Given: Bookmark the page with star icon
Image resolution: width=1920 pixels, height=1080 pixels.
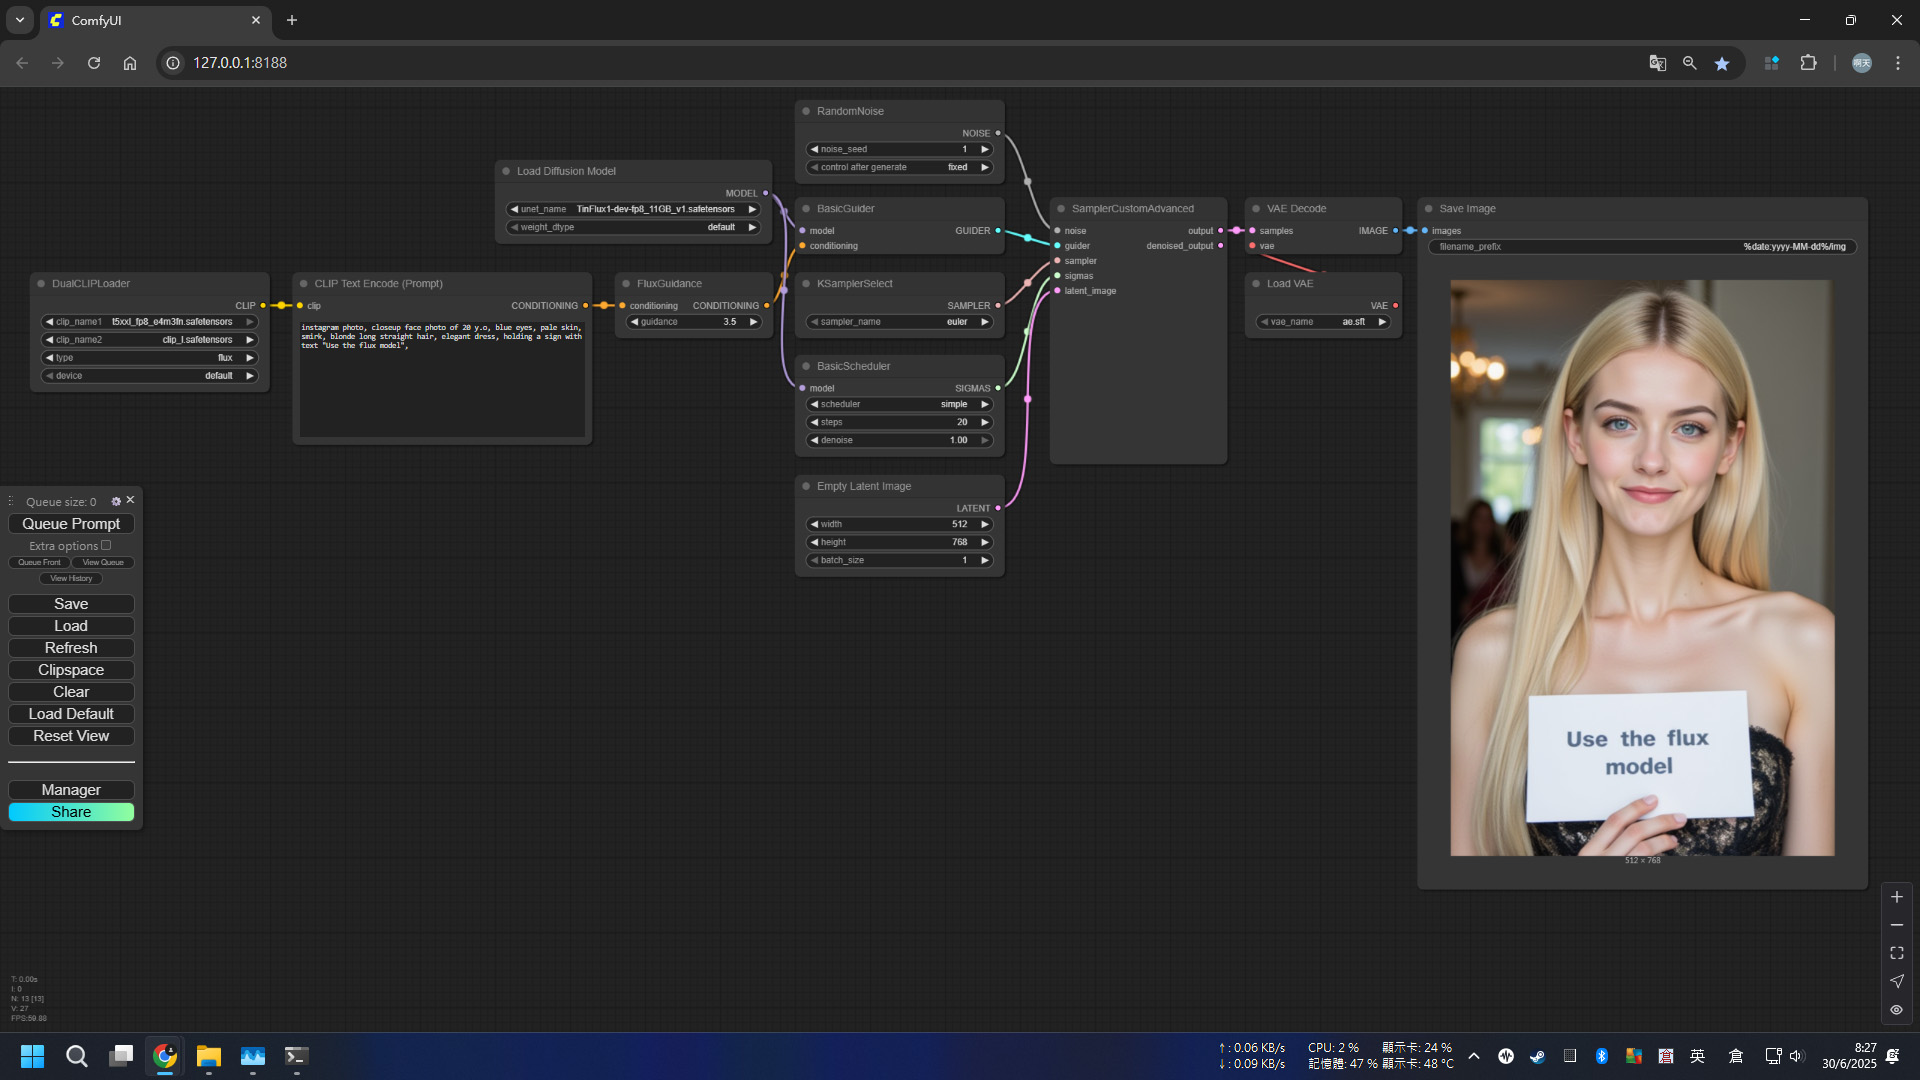Looking at the screenshot, I should [1722, 63].
